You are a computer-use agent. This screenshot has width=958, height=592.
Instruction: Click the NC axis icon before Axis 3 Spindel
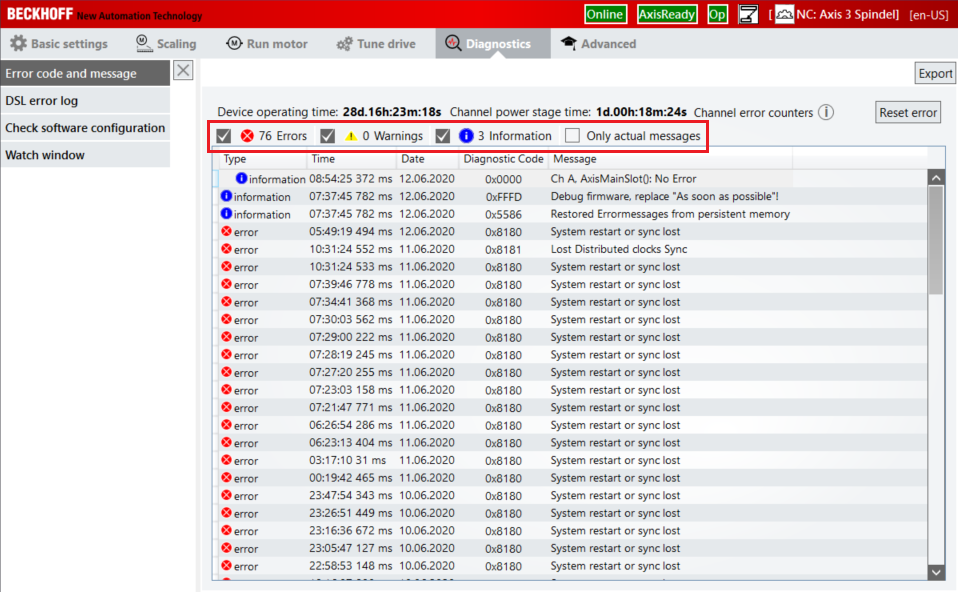784,14
